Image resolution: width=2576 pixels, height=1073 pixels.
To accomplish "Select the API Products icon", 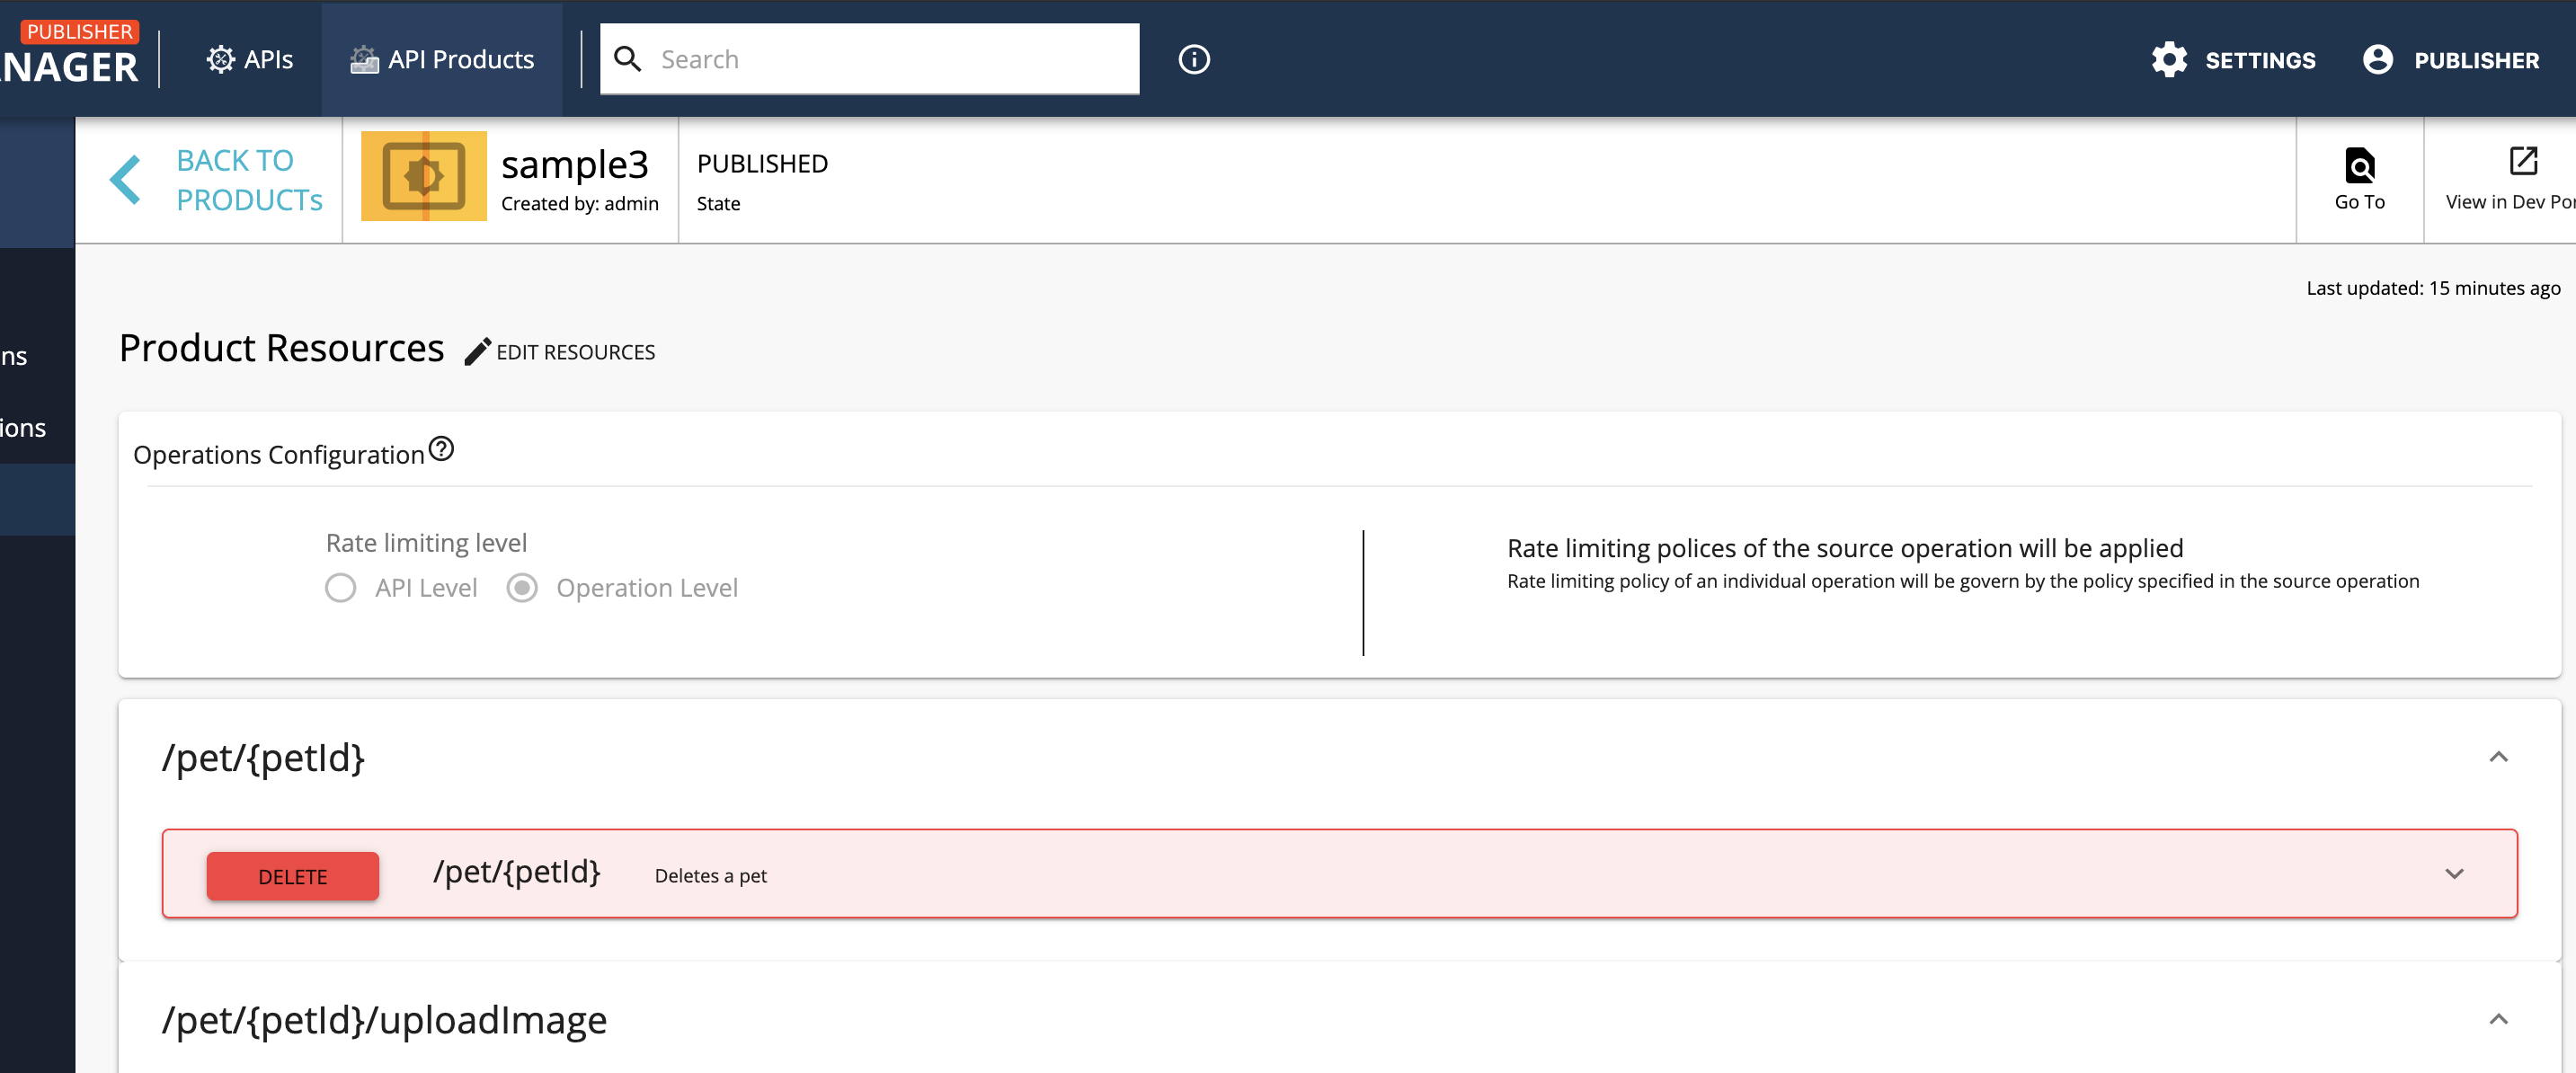I will tap(364, 59).
